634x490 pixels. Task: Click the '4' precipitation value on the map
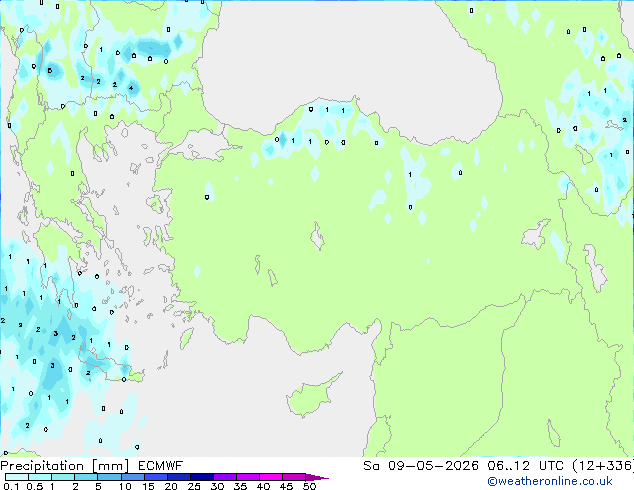pos(131,88)
